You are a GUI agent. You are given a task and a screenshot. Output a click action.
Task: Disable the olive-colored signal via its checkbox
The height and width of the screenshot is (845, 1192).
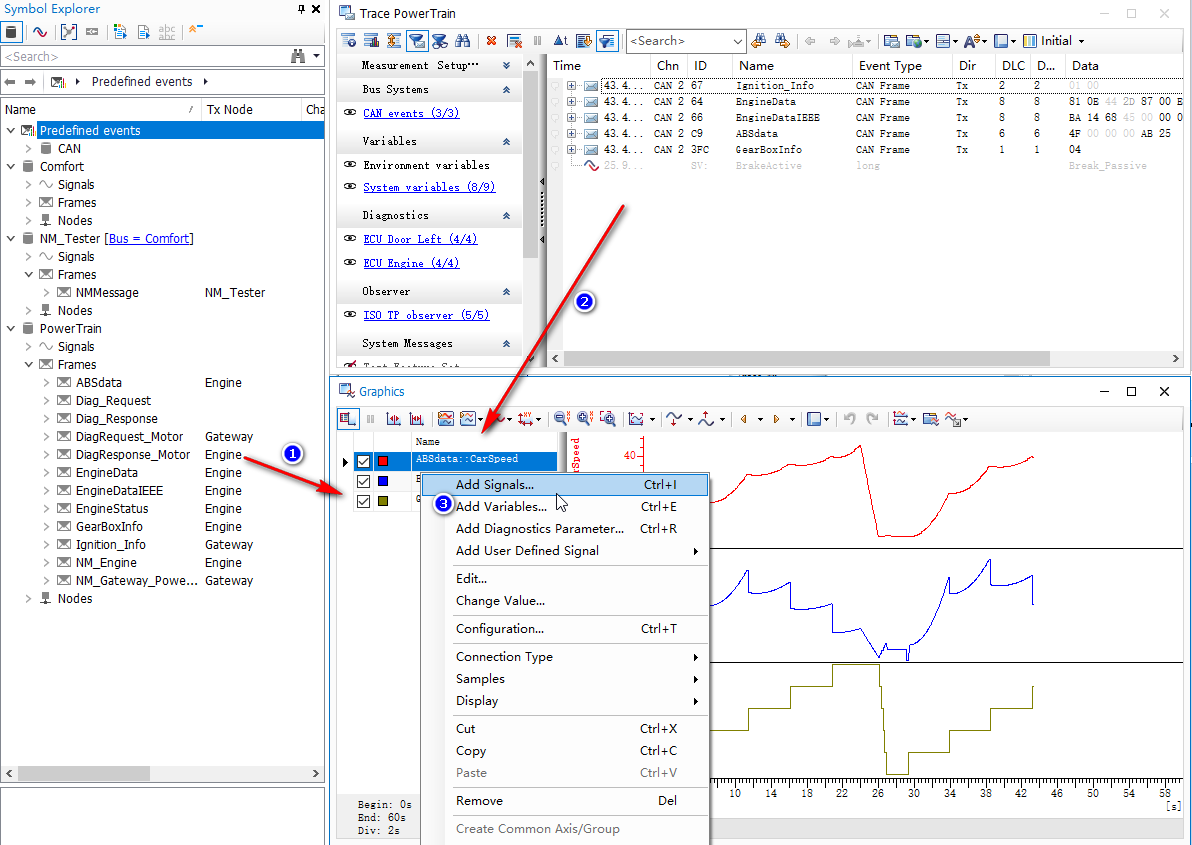[363, 501]
